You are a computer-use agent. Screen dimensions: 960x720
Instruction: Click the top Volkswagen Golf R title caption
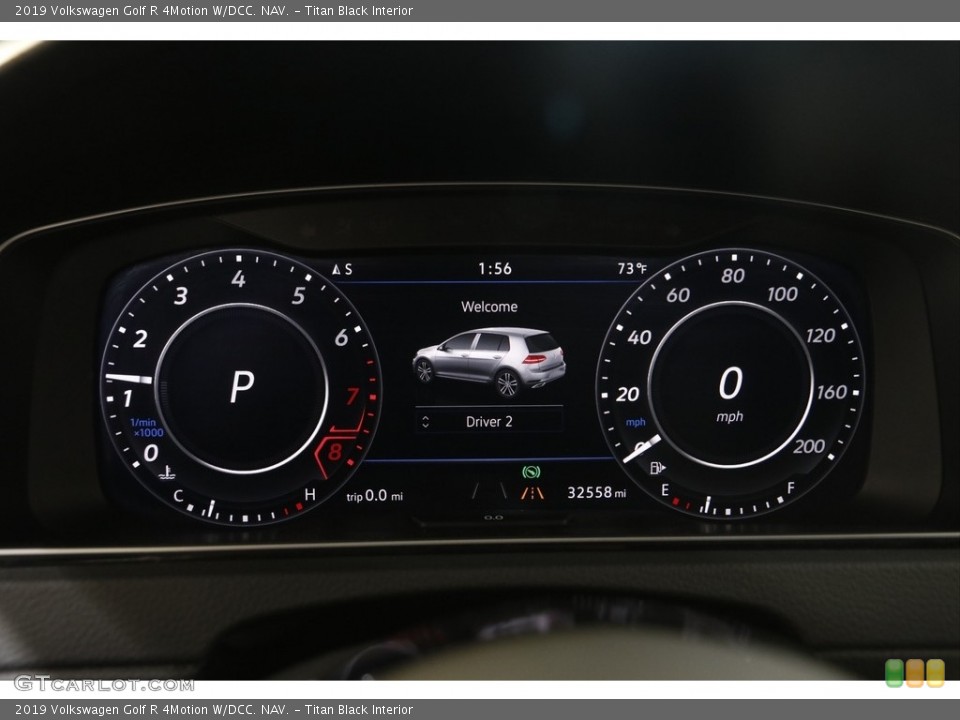(214, 10)
